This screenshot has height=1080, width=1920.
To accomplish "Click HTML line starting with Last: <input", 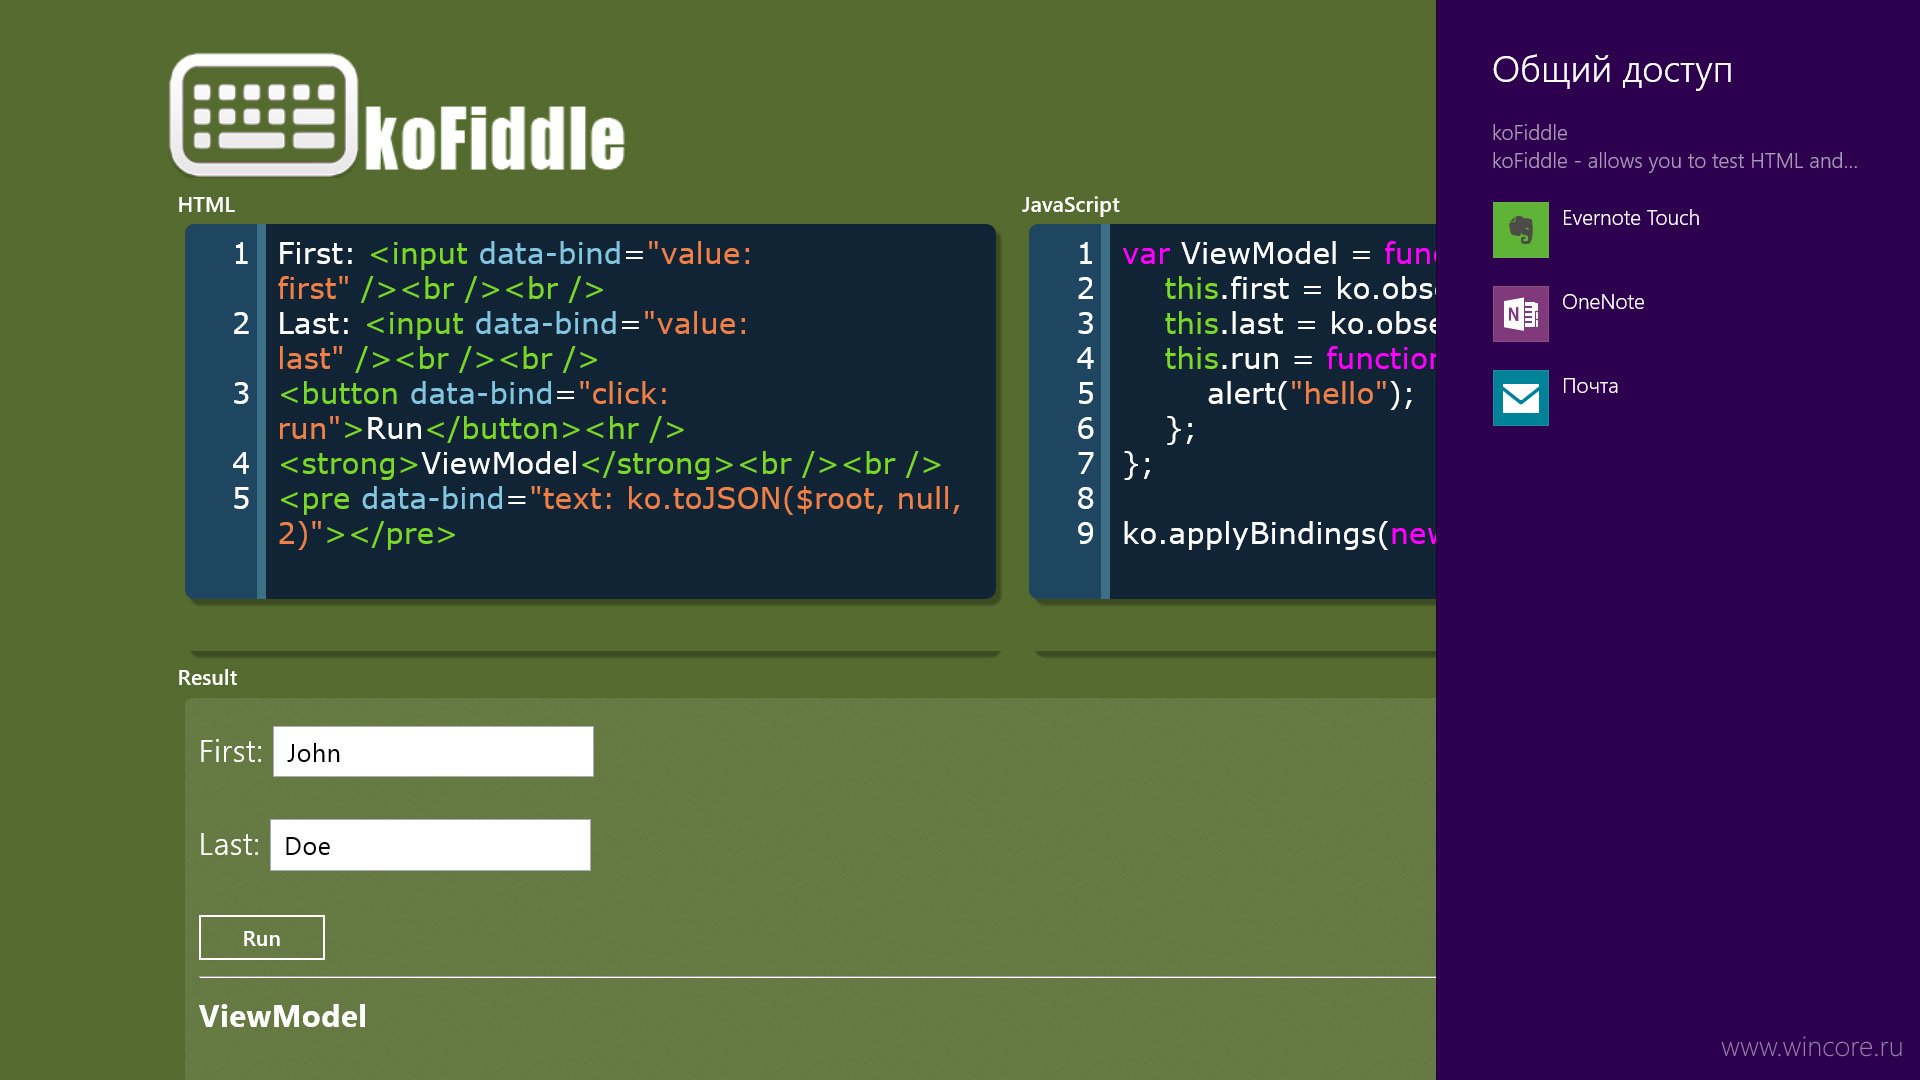I will click(x=512, y=341).
